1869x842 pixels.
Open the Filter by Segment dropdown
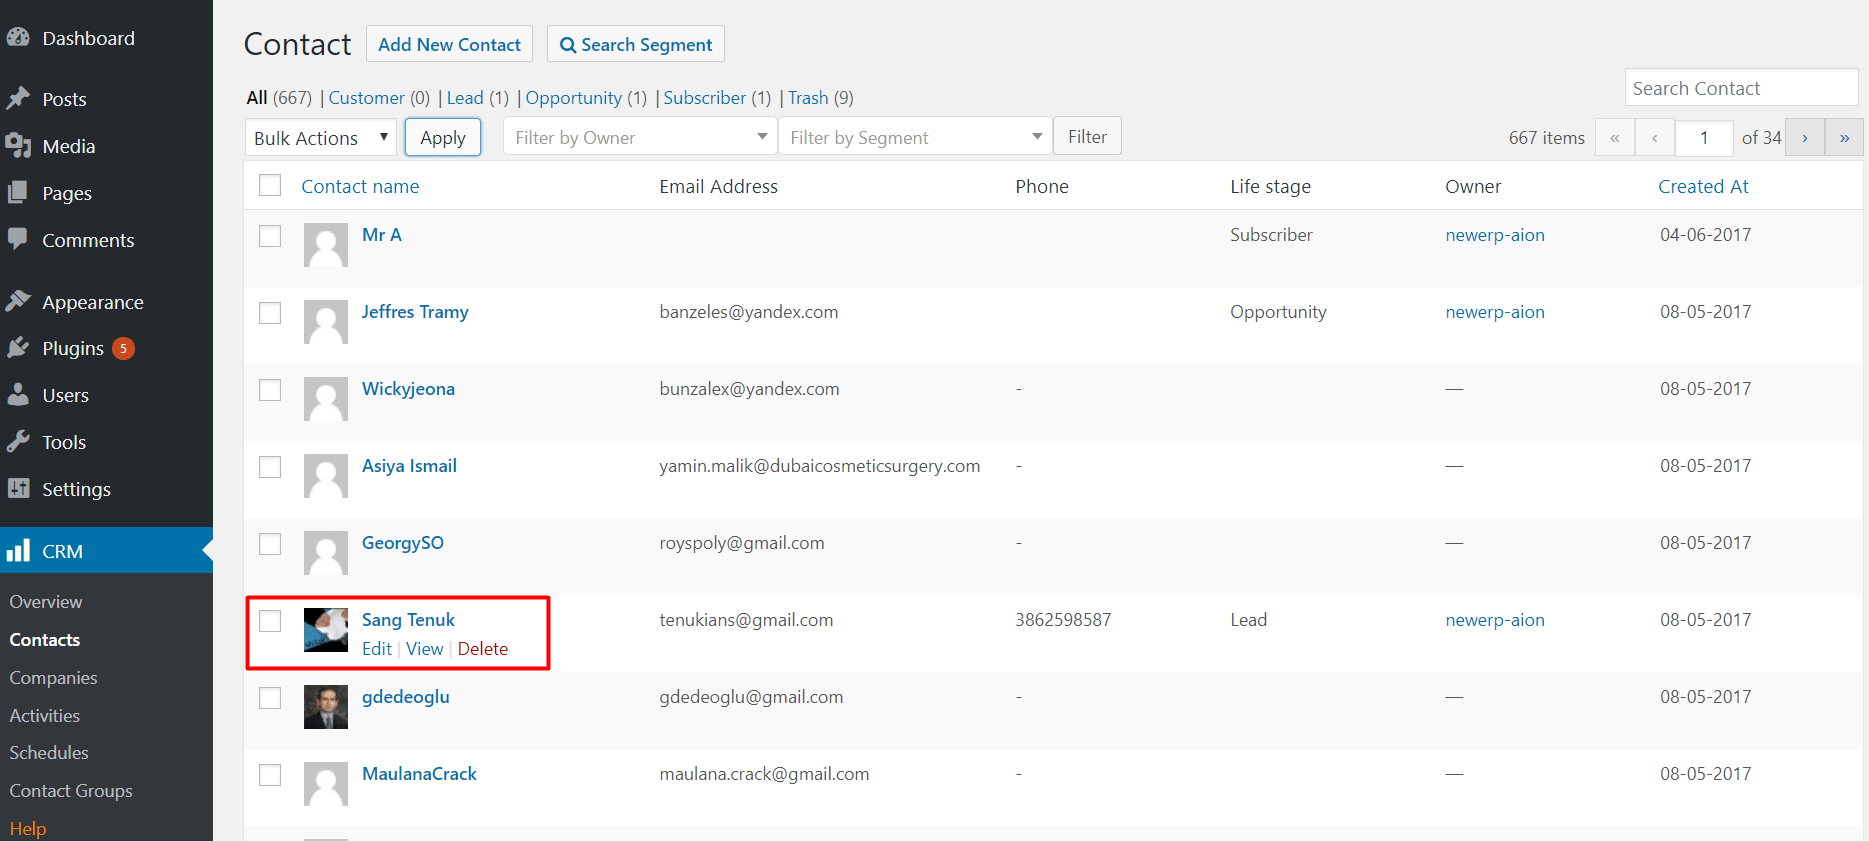tap(915, 137)
